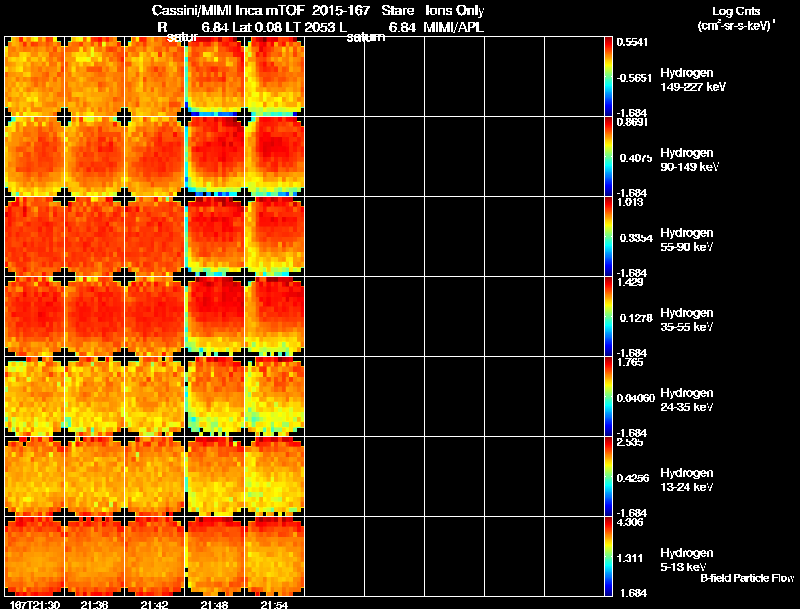Click the MIMI/APL text in the header
Screen dimensions: 800x609
[x=453, y=27]
